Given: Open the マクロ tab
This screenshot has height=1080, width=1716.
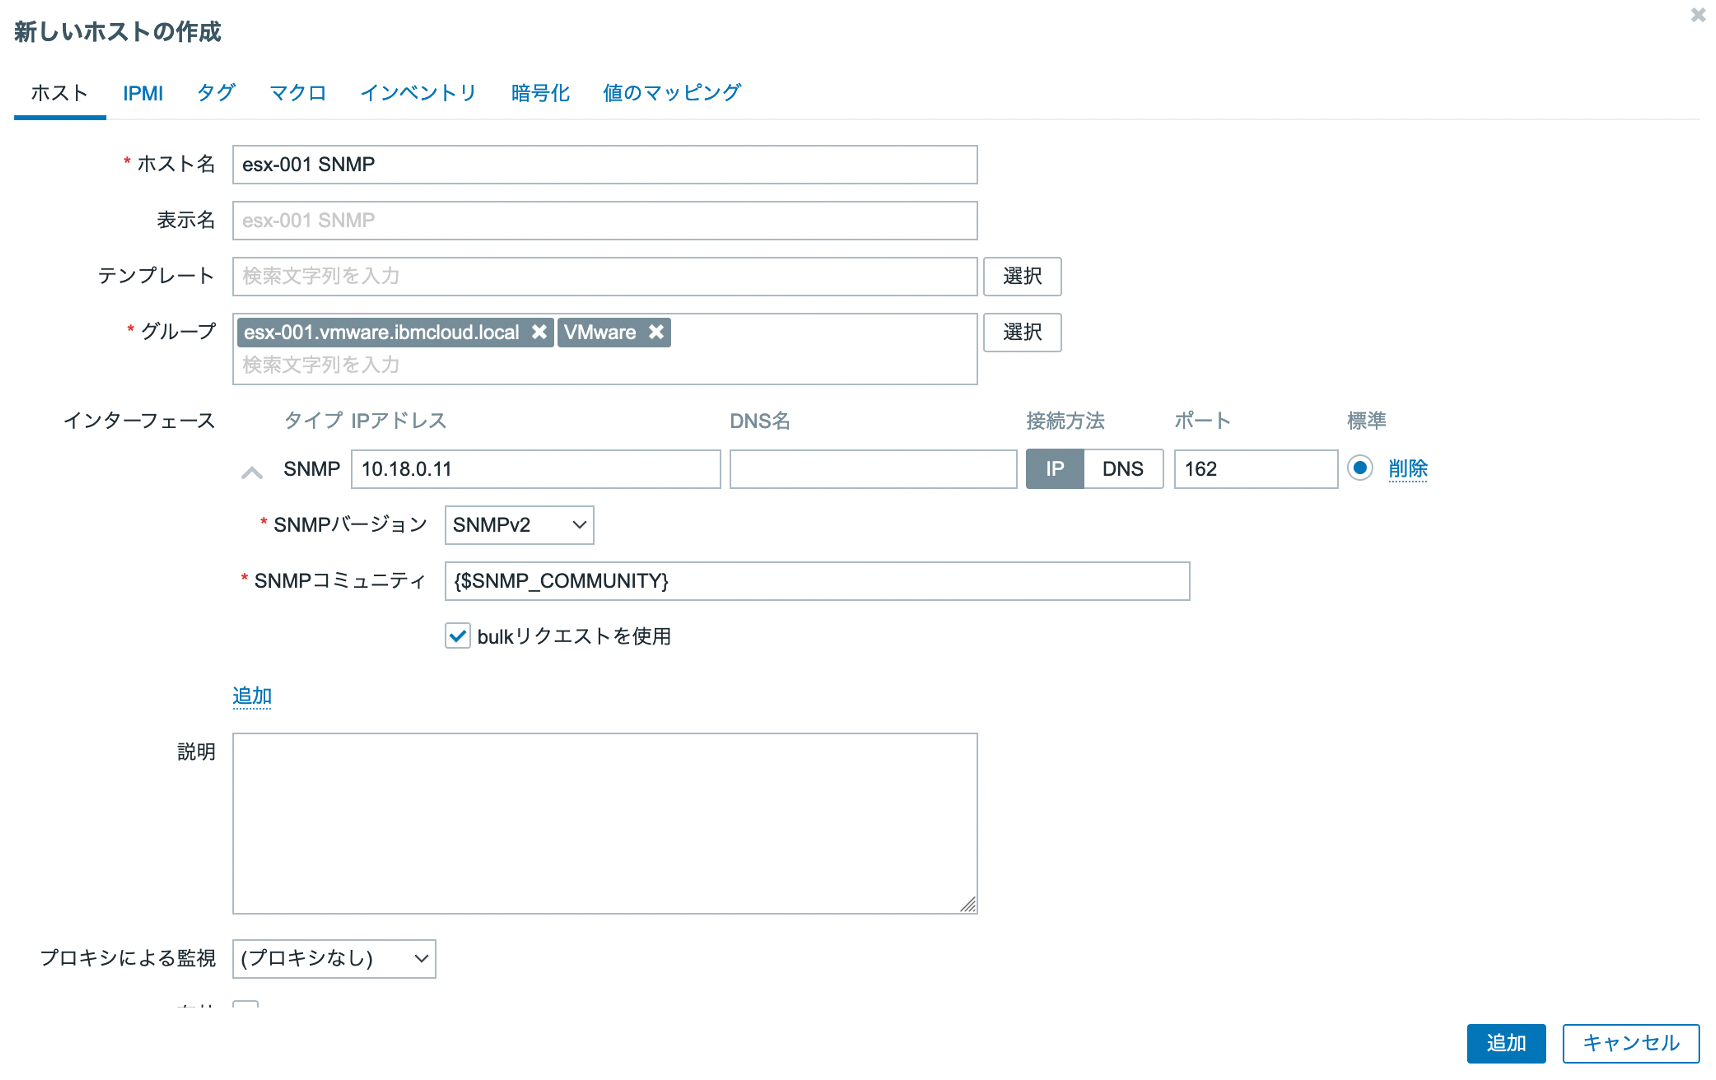Looking at the screenshot, I should click(298, 93).
